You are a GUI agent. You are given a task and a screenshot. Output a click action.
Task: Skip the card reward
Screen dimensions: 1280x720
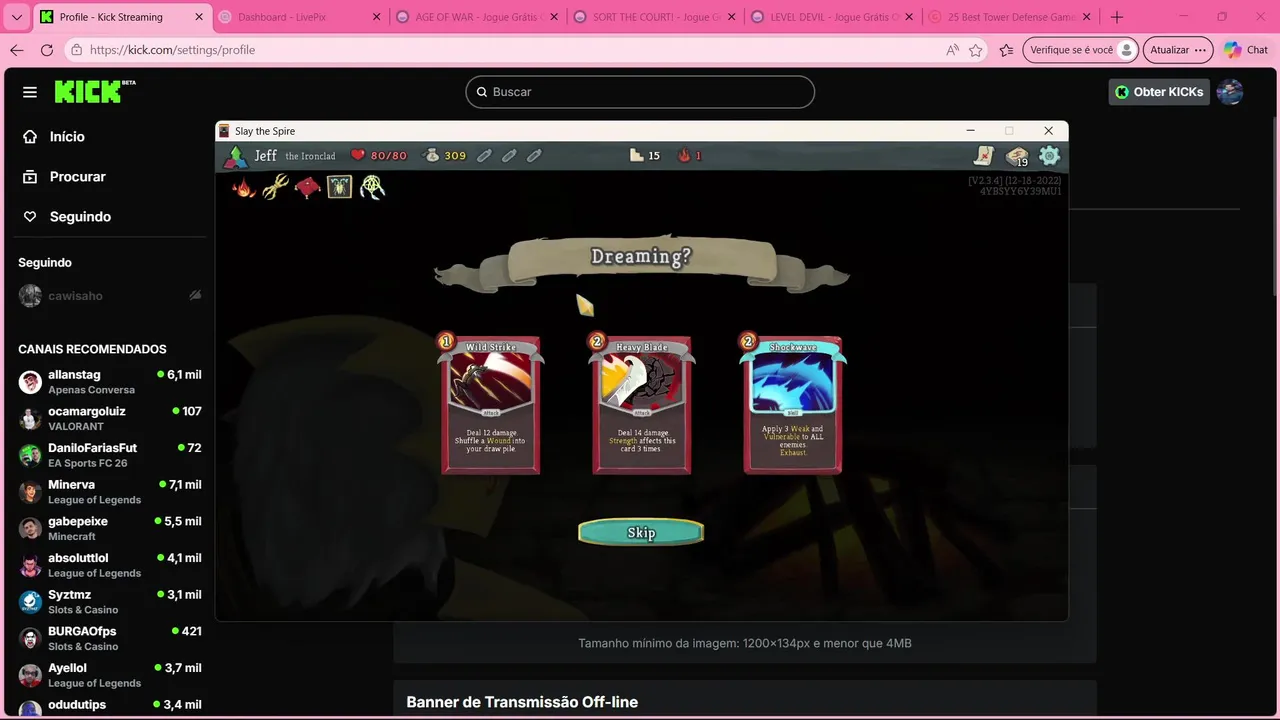pos(641,532)
